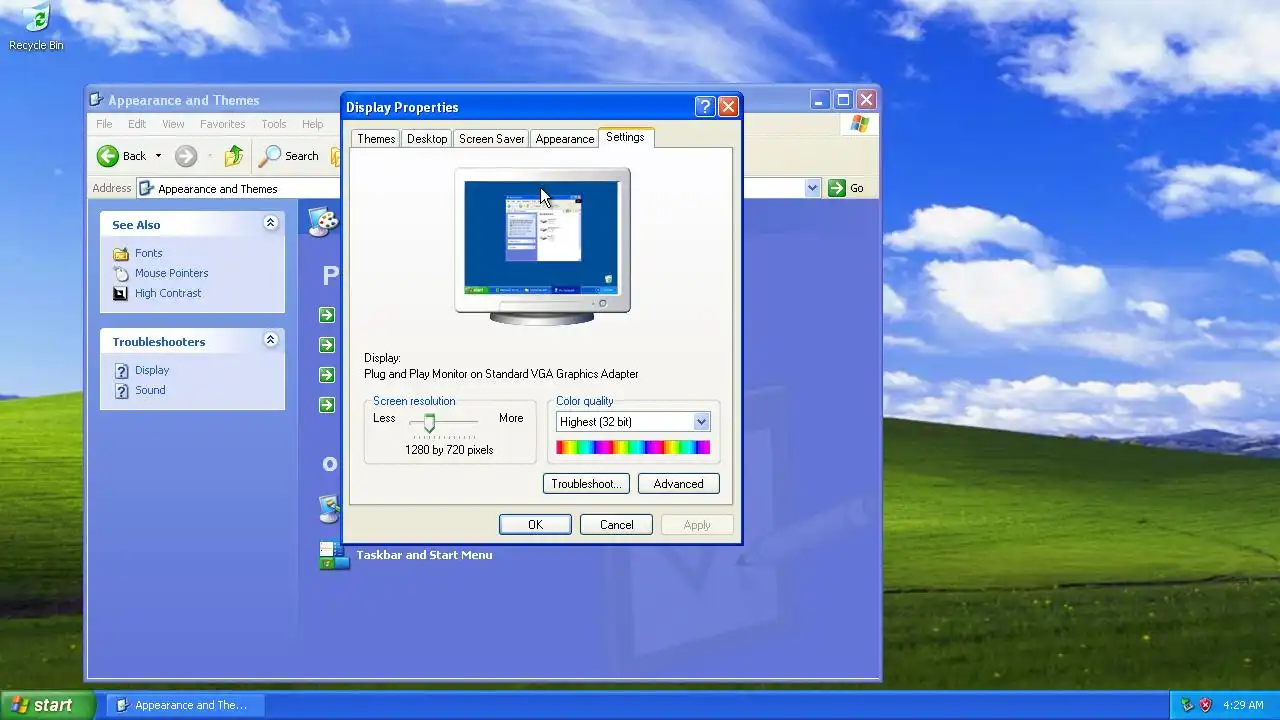Select the Settings tab
This screenshot has width=1280, height=720.
pos(625,137)
